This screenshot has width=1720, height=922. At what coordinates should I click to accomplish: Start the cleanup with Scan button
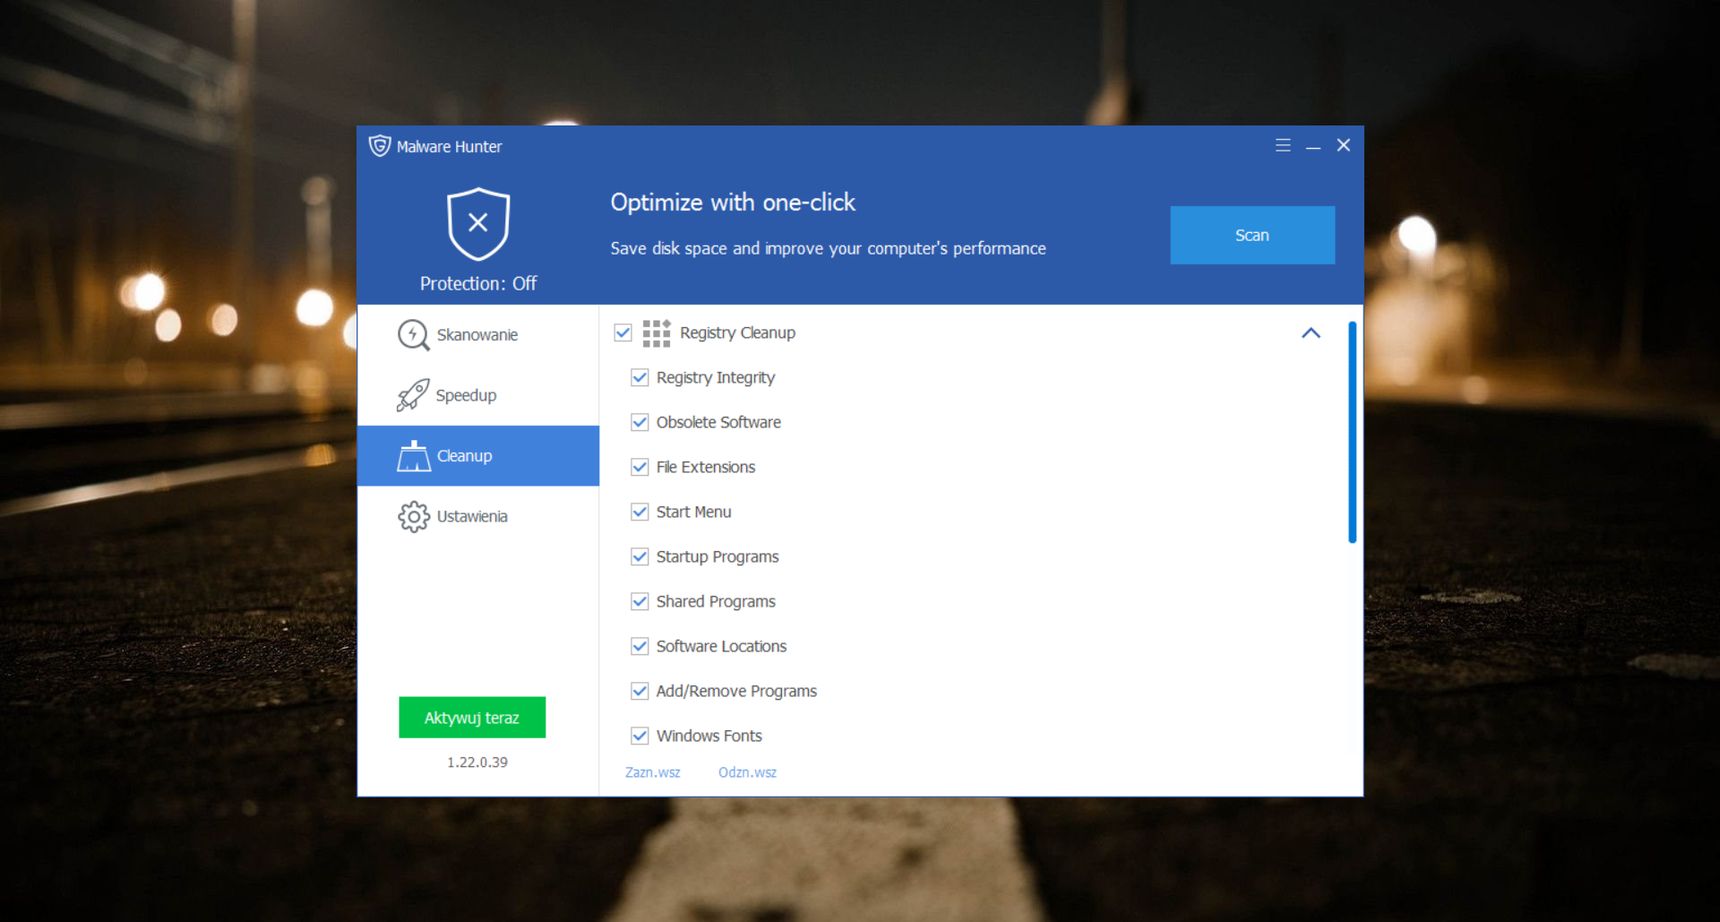(x=1252, y=235)
